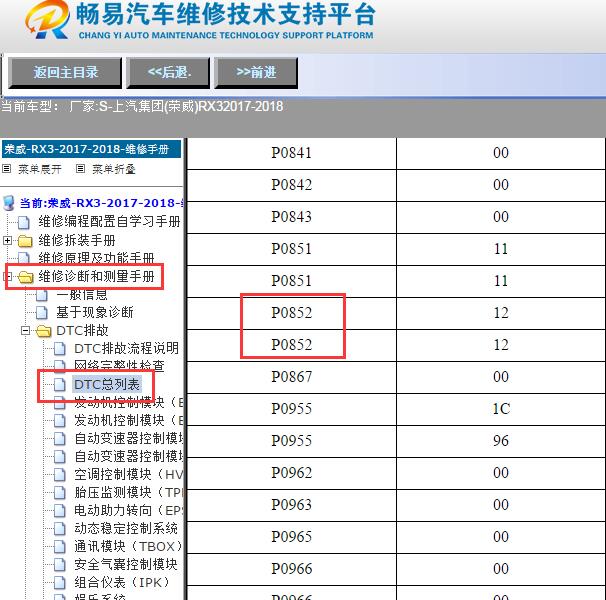Click folder icon of DTC排故
The image size is (606, 600).
(43, 331)
